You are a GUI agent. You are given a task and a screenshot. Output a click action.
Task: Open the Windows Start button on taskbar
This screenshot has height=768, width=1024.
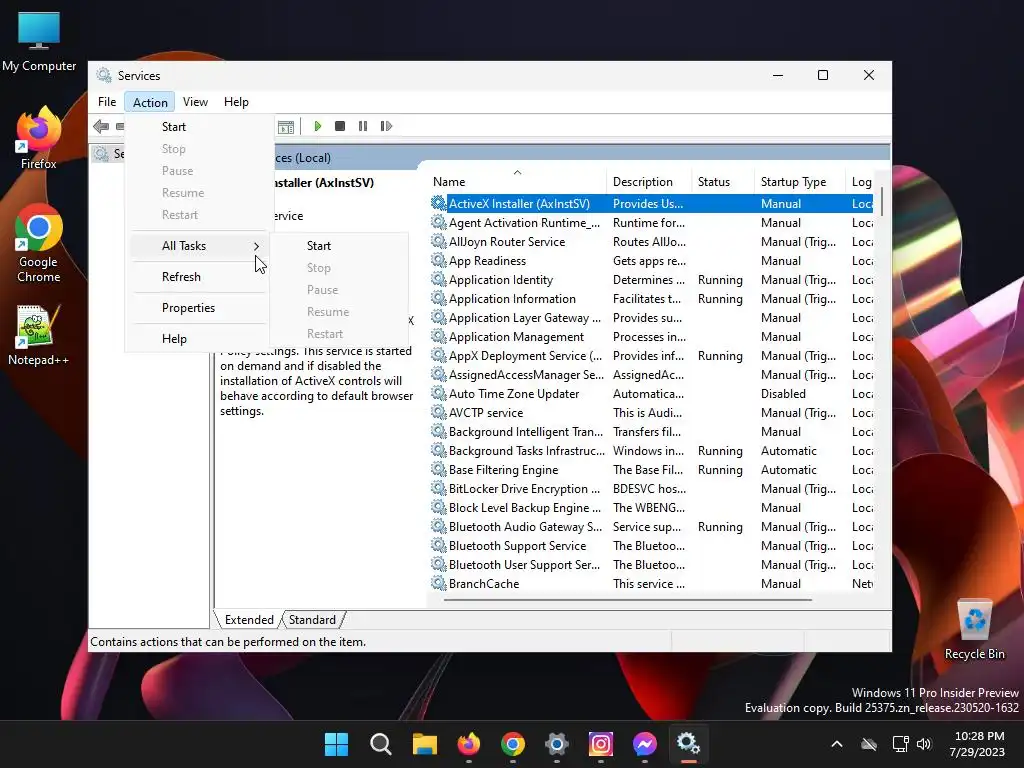click(x=336, y=744)
